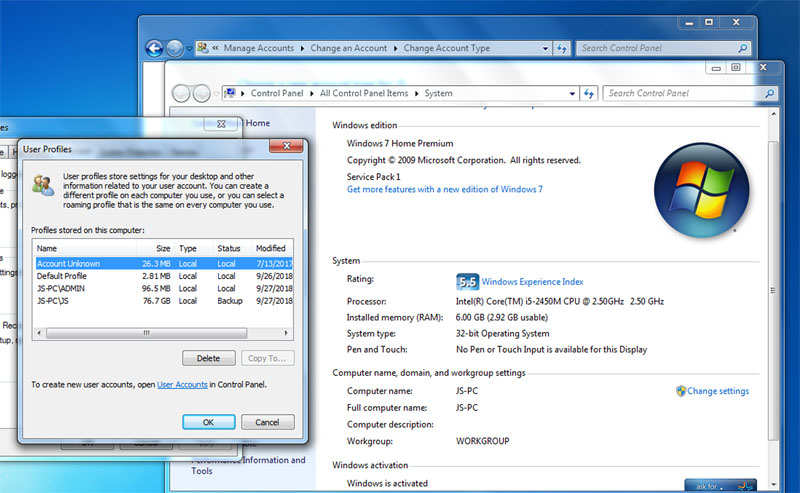Expand arrow after Control Panel breadcrumb
Viewport: 800px width, 493px height.
click(311, 93)
